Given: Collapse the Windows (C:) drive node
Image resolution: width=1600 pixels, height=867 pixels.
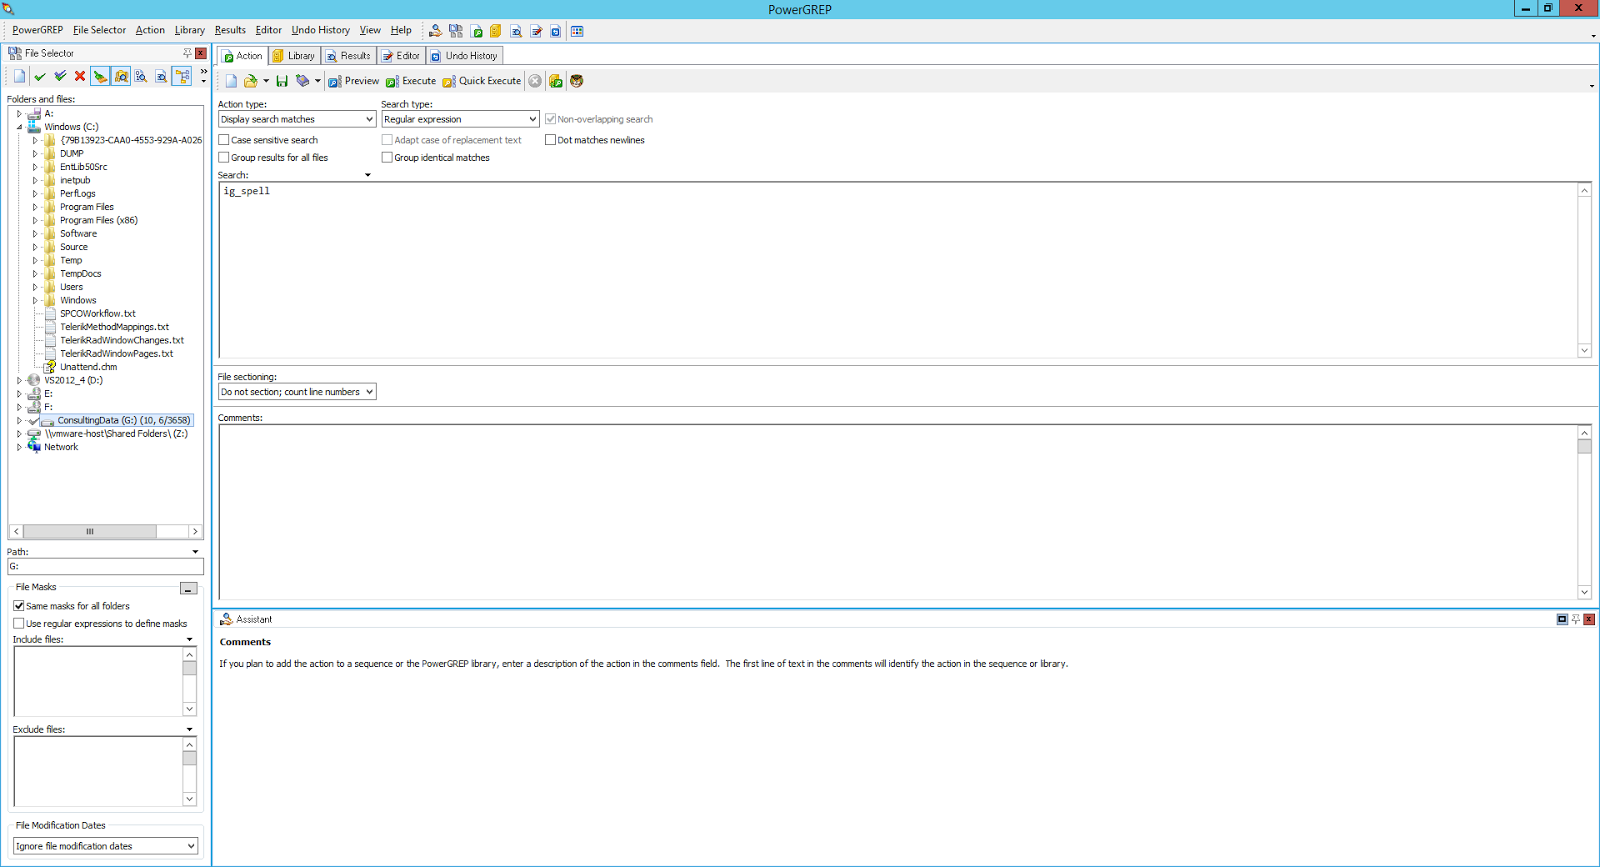Looking at the screenshot, I should click(19, 127).
